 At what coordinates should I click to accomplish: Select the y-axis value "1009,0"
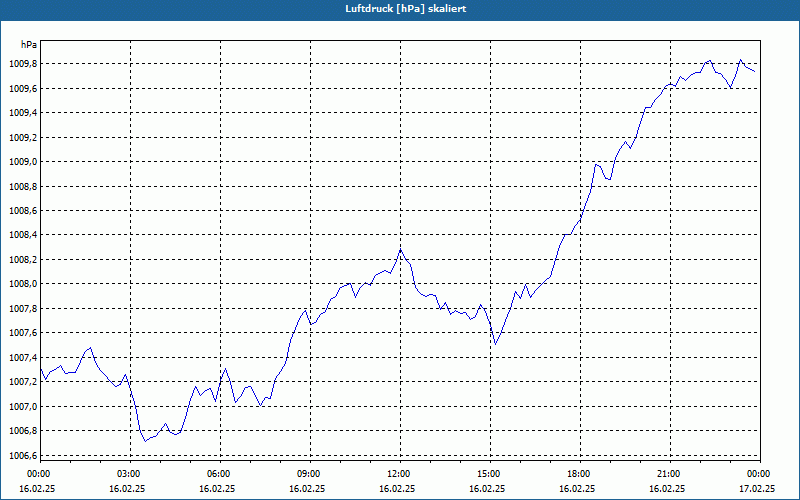coord(23,162)
